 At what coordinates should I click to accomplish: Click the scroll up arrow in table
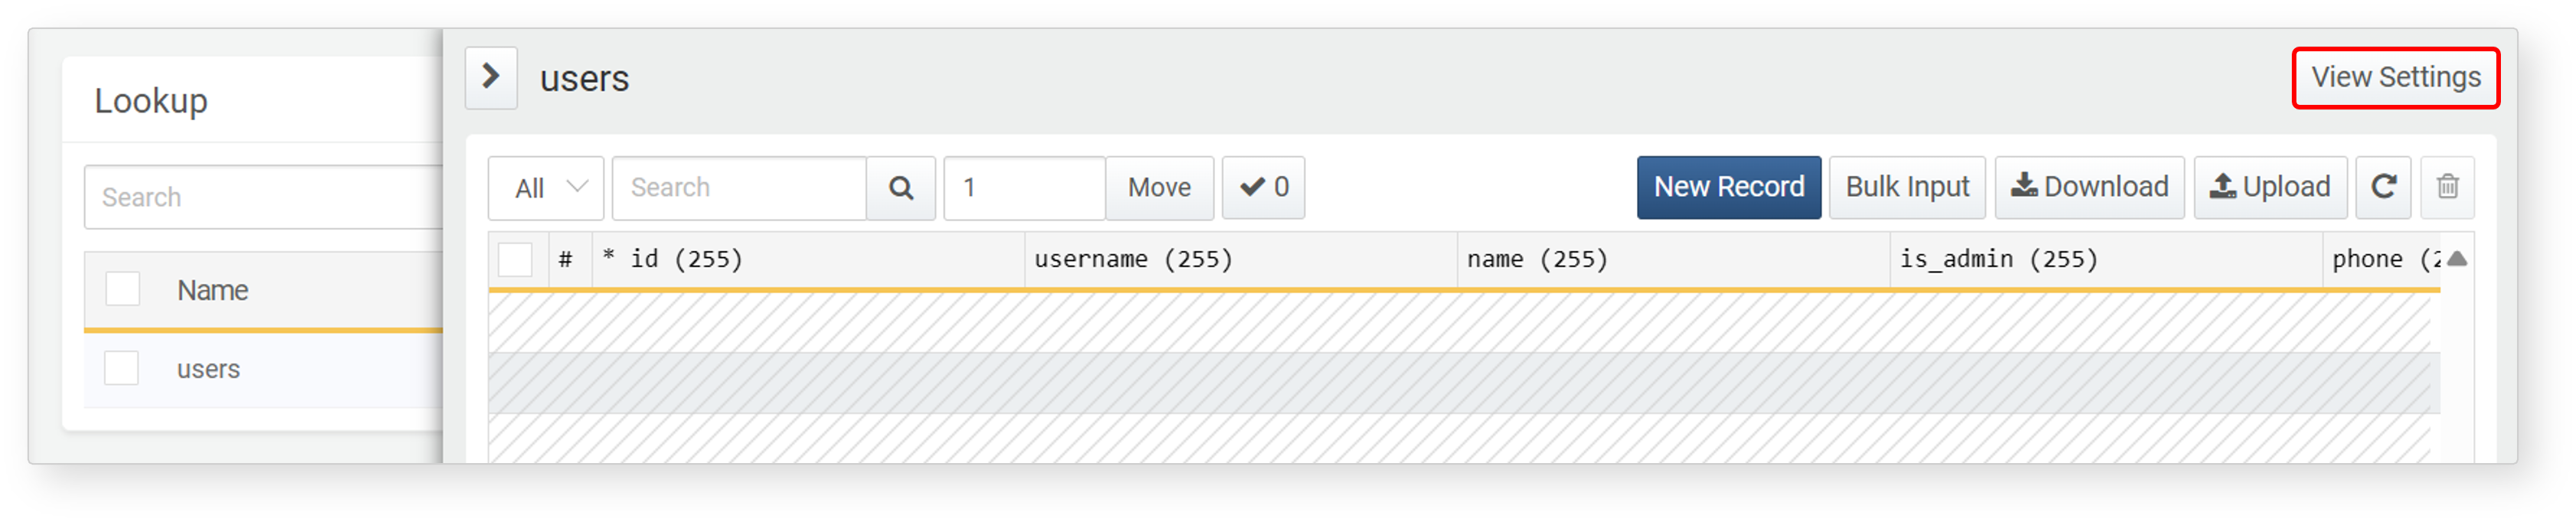click(2456, 259)
